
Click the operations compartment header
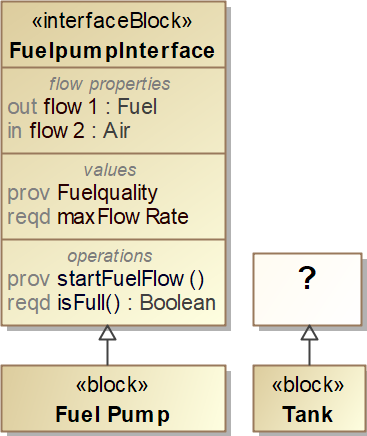click(110, 256)
